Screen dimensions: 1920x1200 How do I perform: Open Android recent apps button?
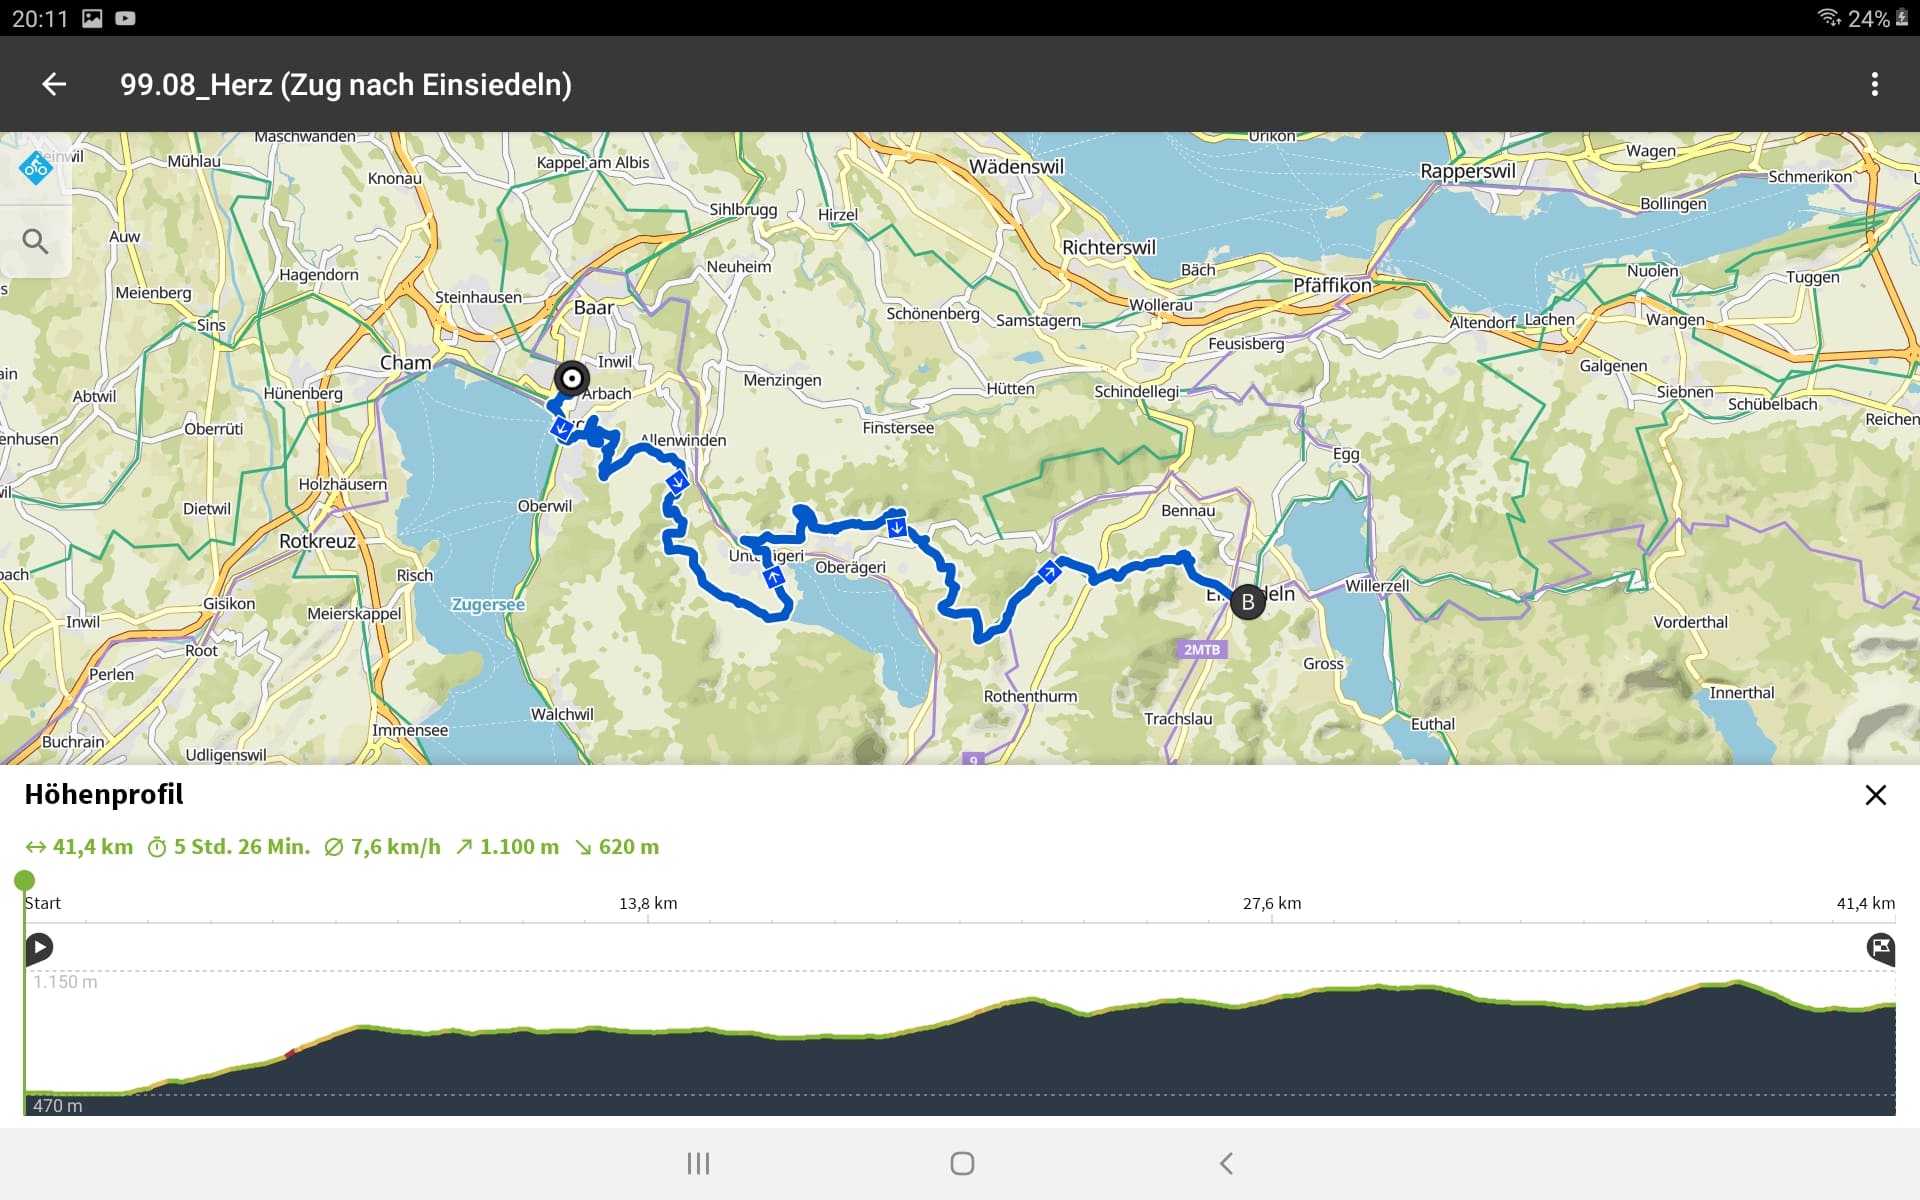click(698, 1163)
